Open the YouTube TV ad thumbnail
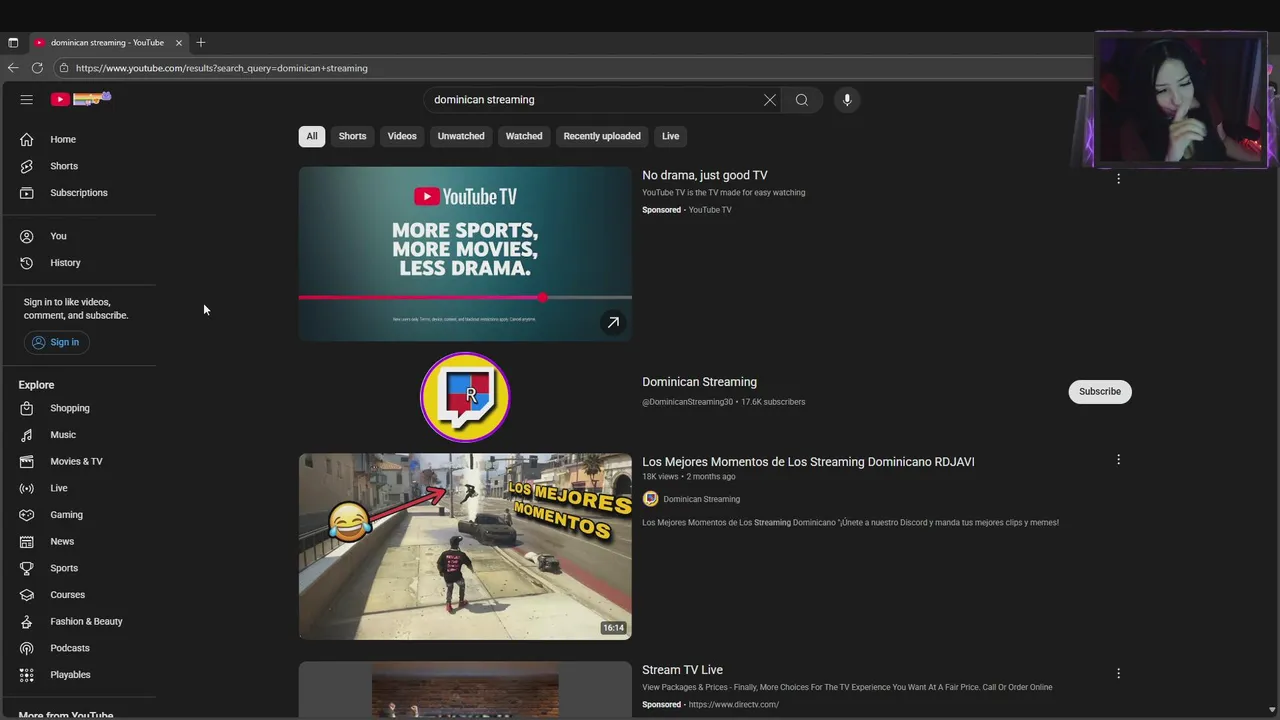The image size is (1280, 720). click(465, 254)
